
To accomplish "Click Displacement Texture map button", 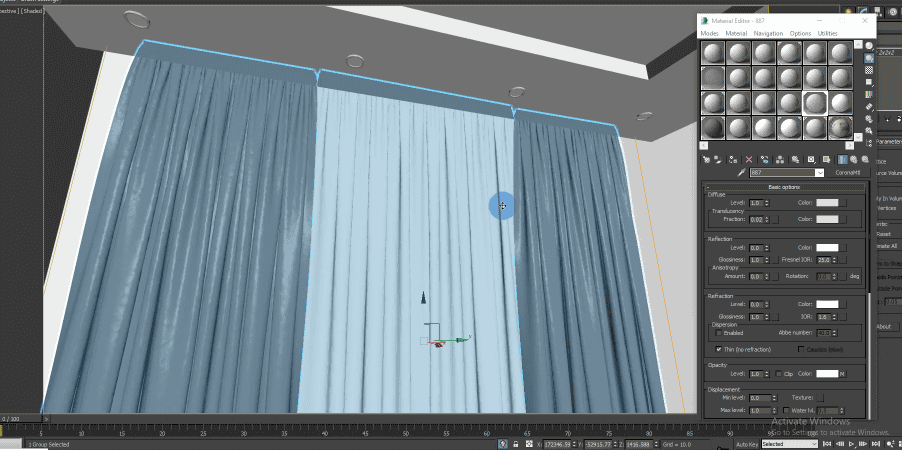I will pos(820,398).
